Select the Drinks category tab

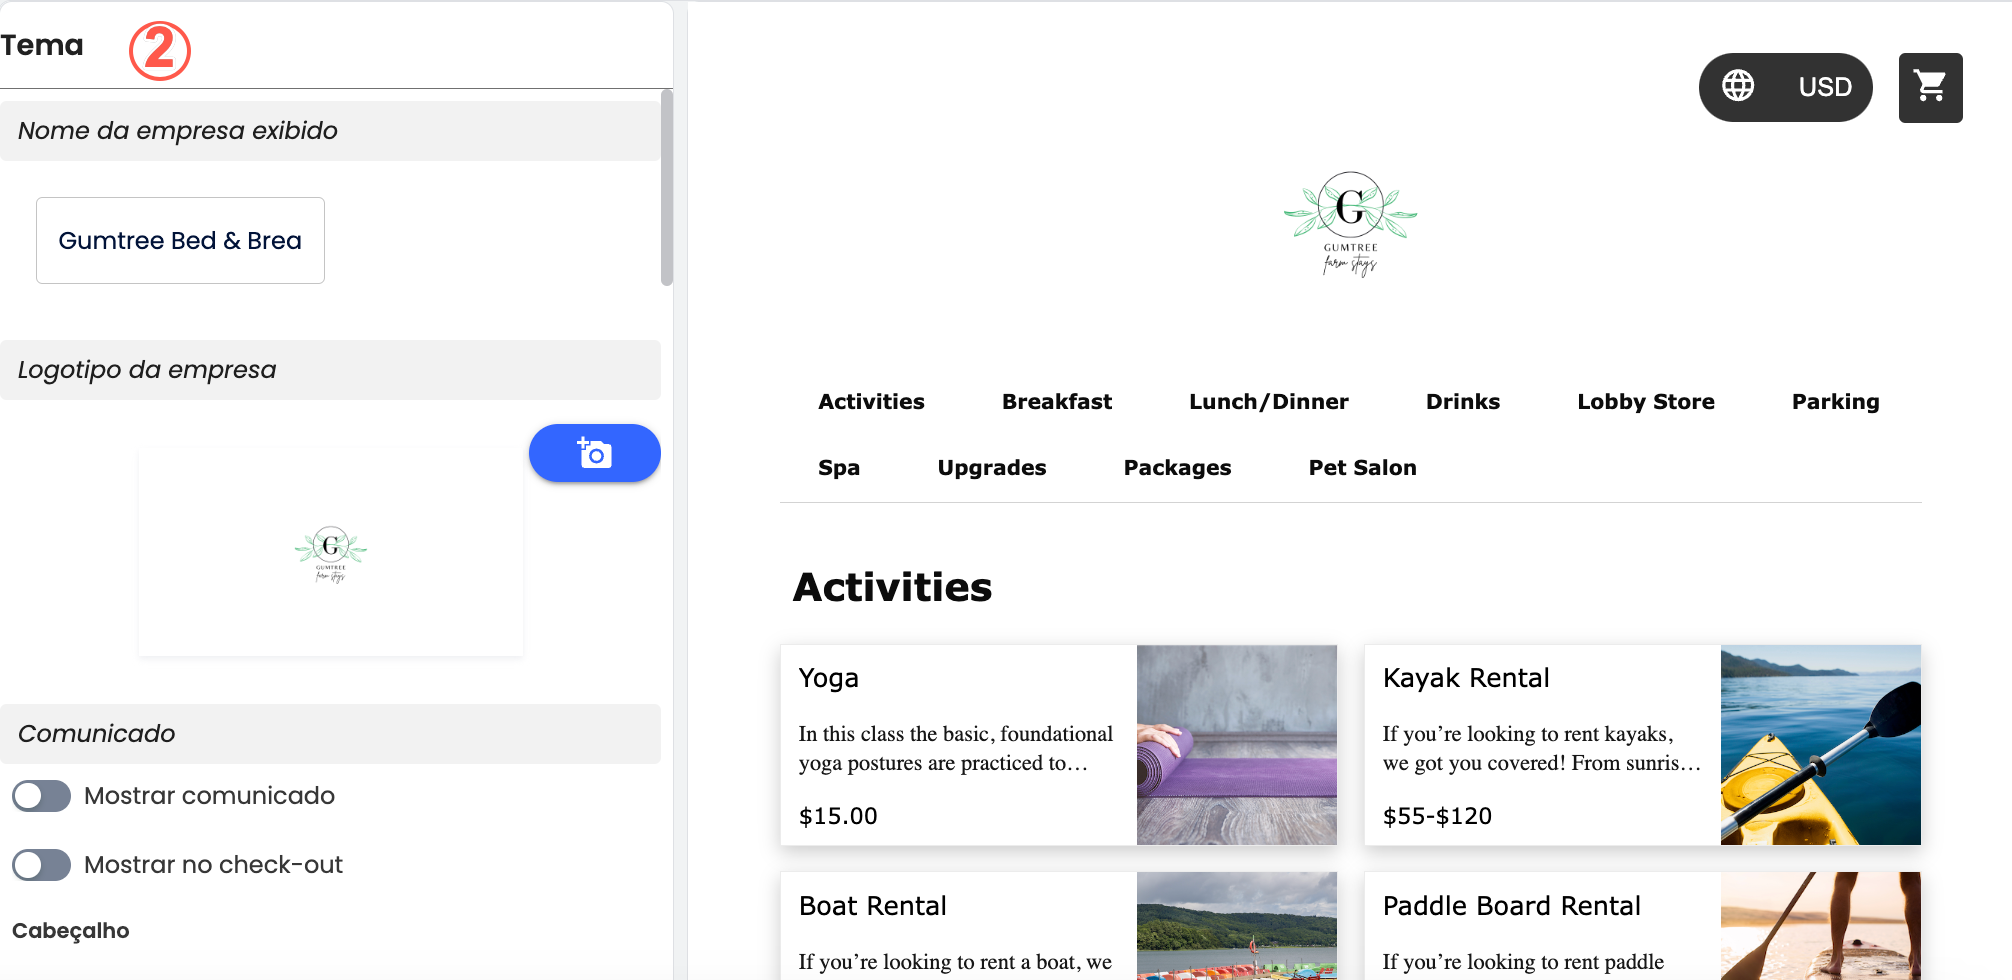(1462, 402)
